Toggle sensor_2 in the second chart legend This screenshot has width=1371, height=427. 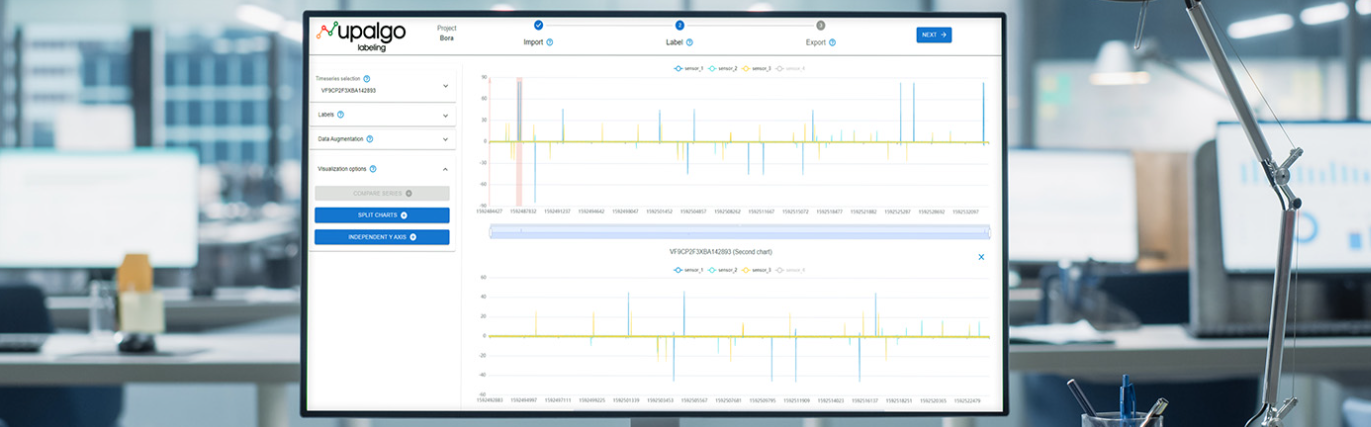(723, 270)
